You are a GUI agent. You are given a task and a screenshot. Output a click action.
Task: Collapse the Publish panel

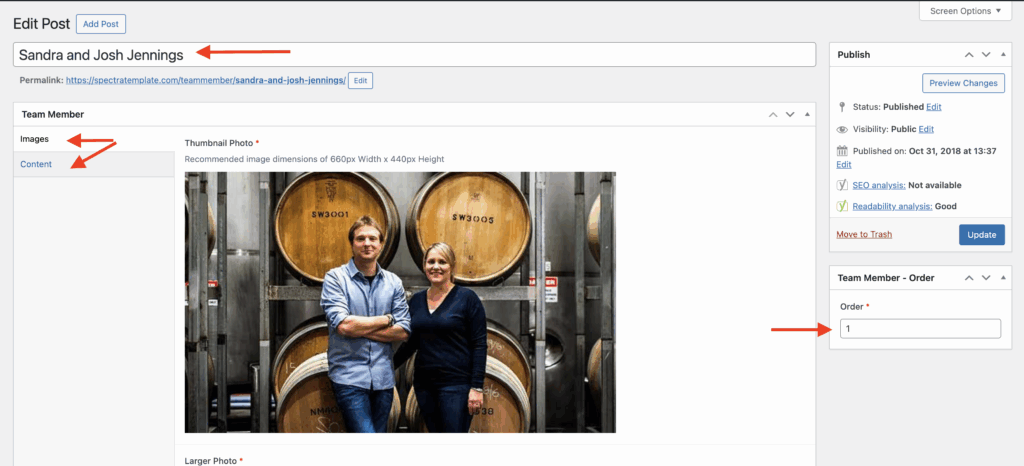pos(1002,55)
